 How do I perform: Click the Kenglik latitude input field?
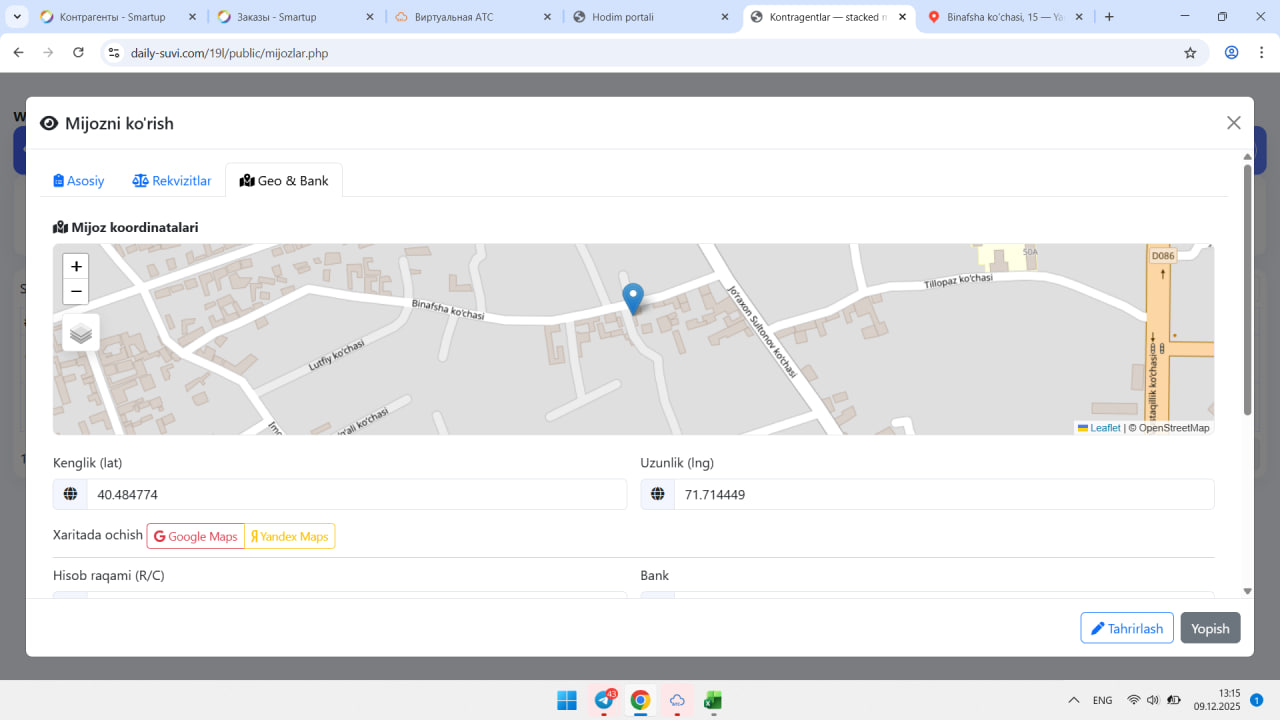[x=356, y=494]
